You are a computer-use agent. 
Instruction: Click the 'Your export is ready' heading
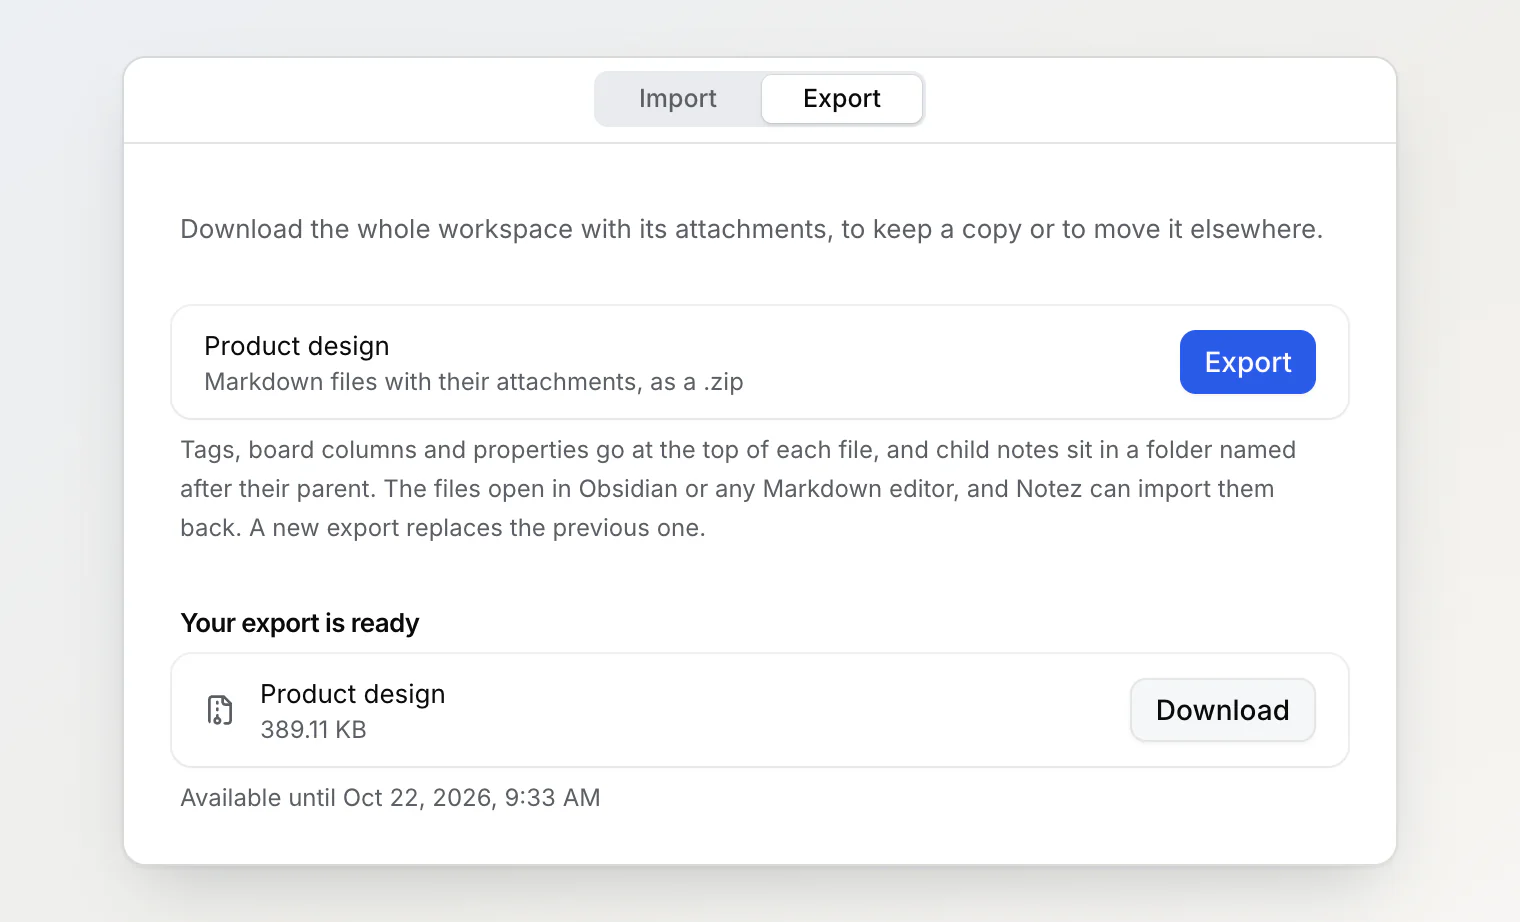pos(300,623)
